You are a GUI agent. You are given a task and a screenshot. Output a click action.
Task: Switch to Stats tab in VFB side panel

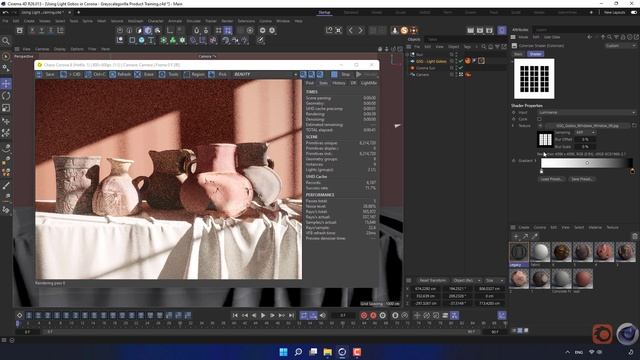[x=323, y=83]
